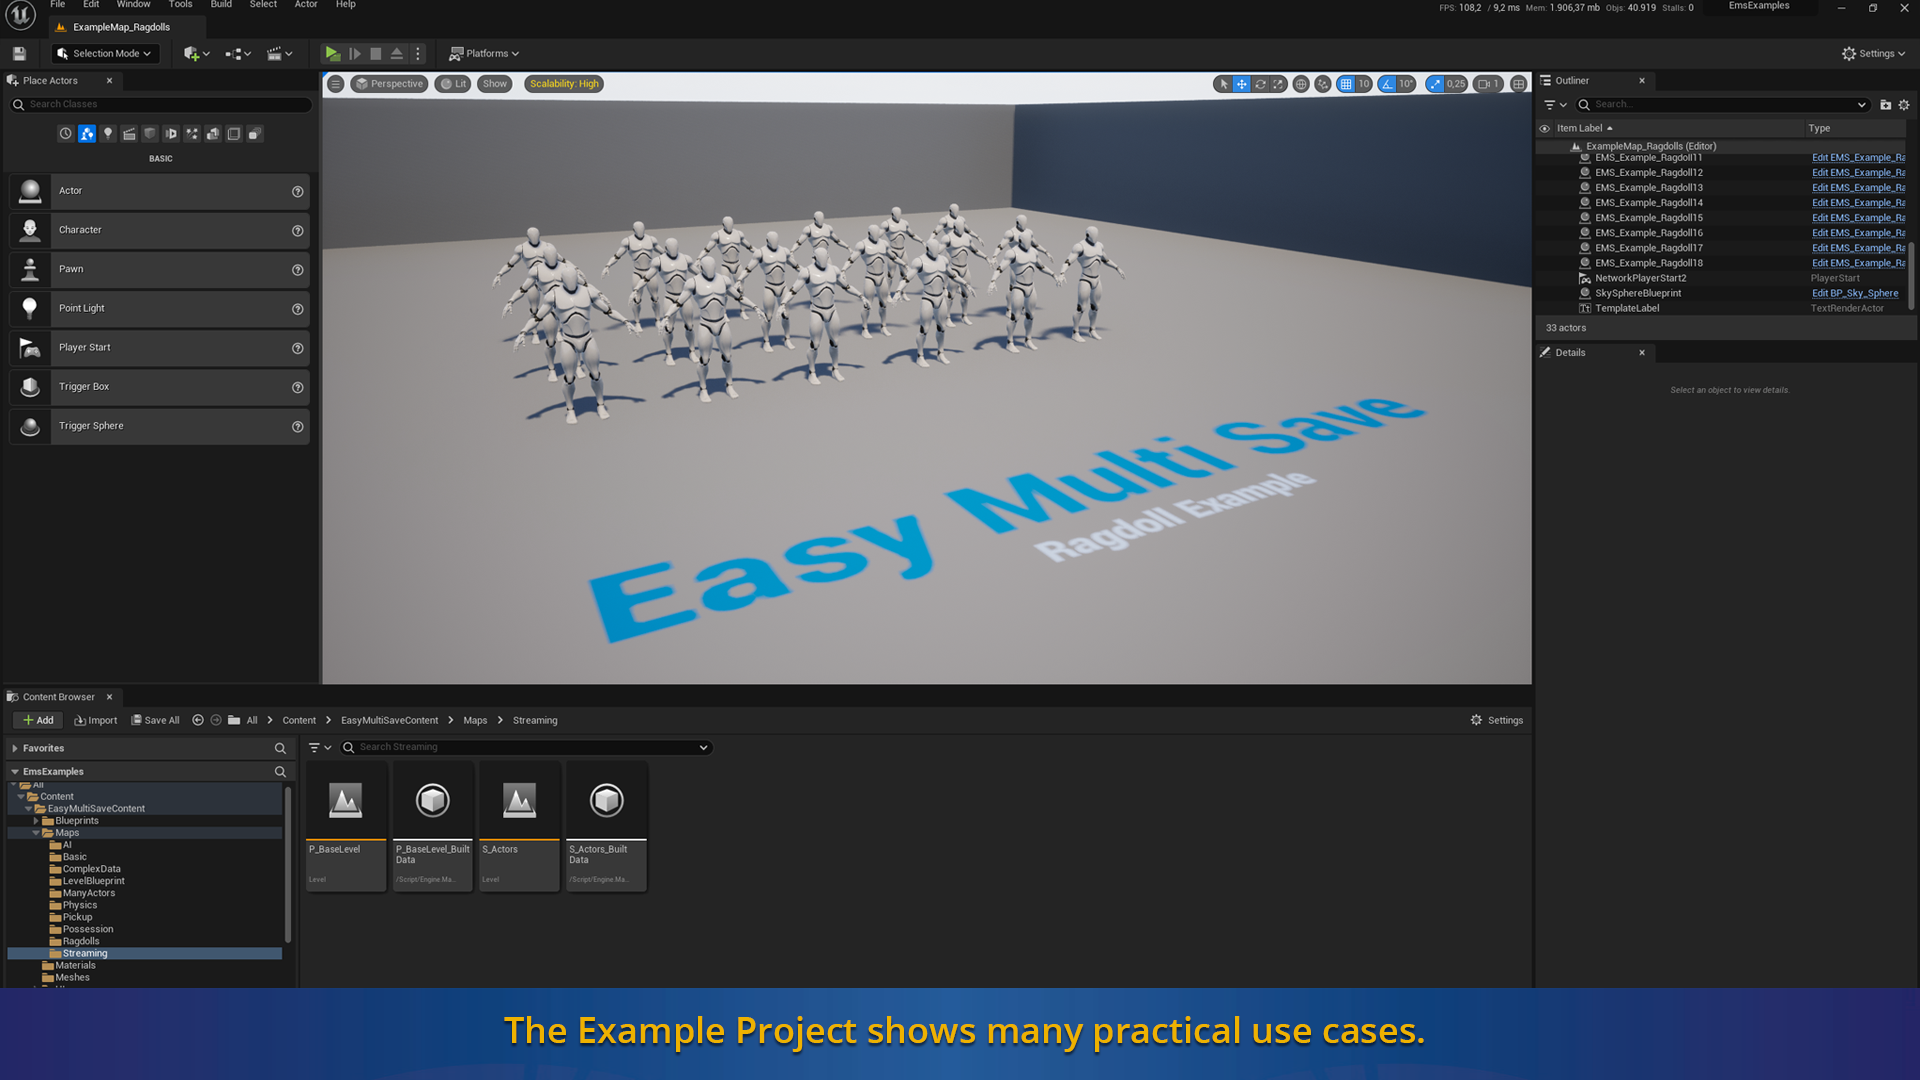This screenshot has height=1080, width=1920.
Task: Select the scale transform tool
Action: click(1278, 84)
